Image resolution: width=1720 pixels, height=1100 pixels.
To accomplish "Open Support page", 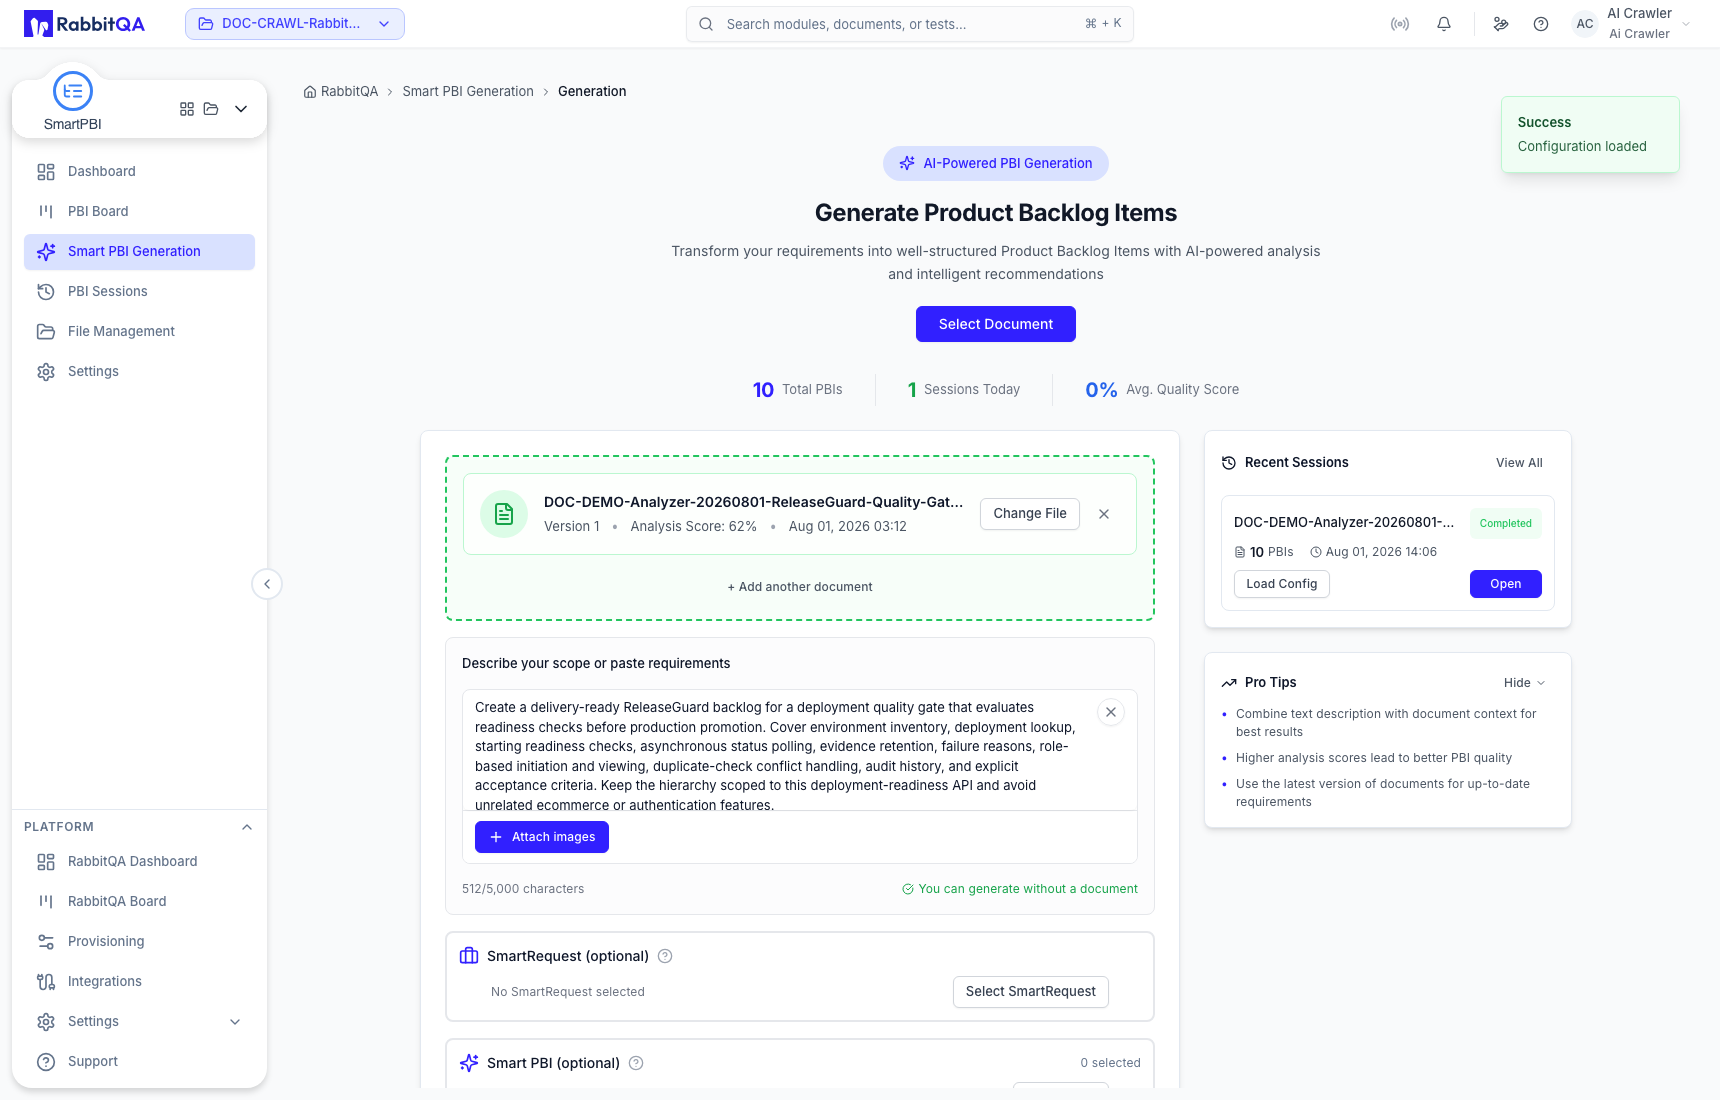I will pyautogui.click(x=139, y=1062).
